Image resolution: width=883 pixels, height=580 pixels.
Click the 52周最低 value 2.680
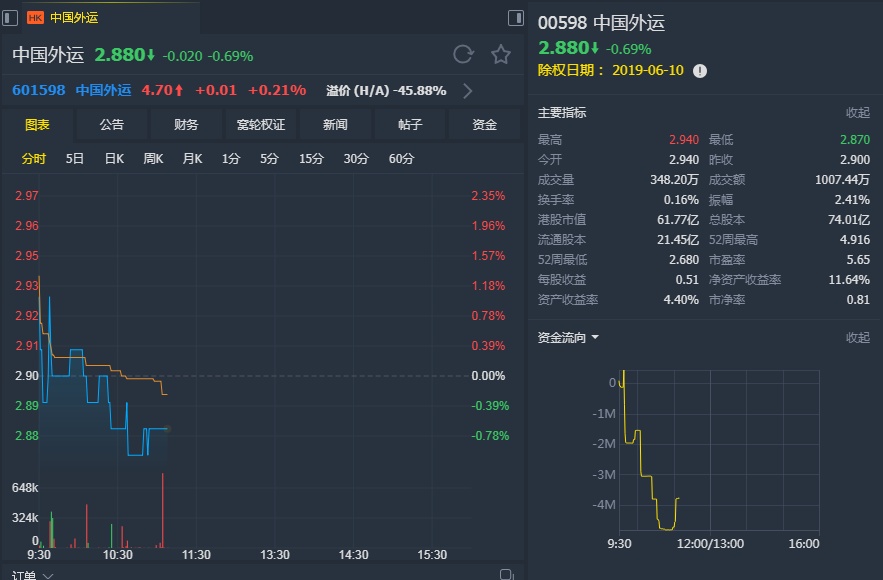(x=684, y=260)
